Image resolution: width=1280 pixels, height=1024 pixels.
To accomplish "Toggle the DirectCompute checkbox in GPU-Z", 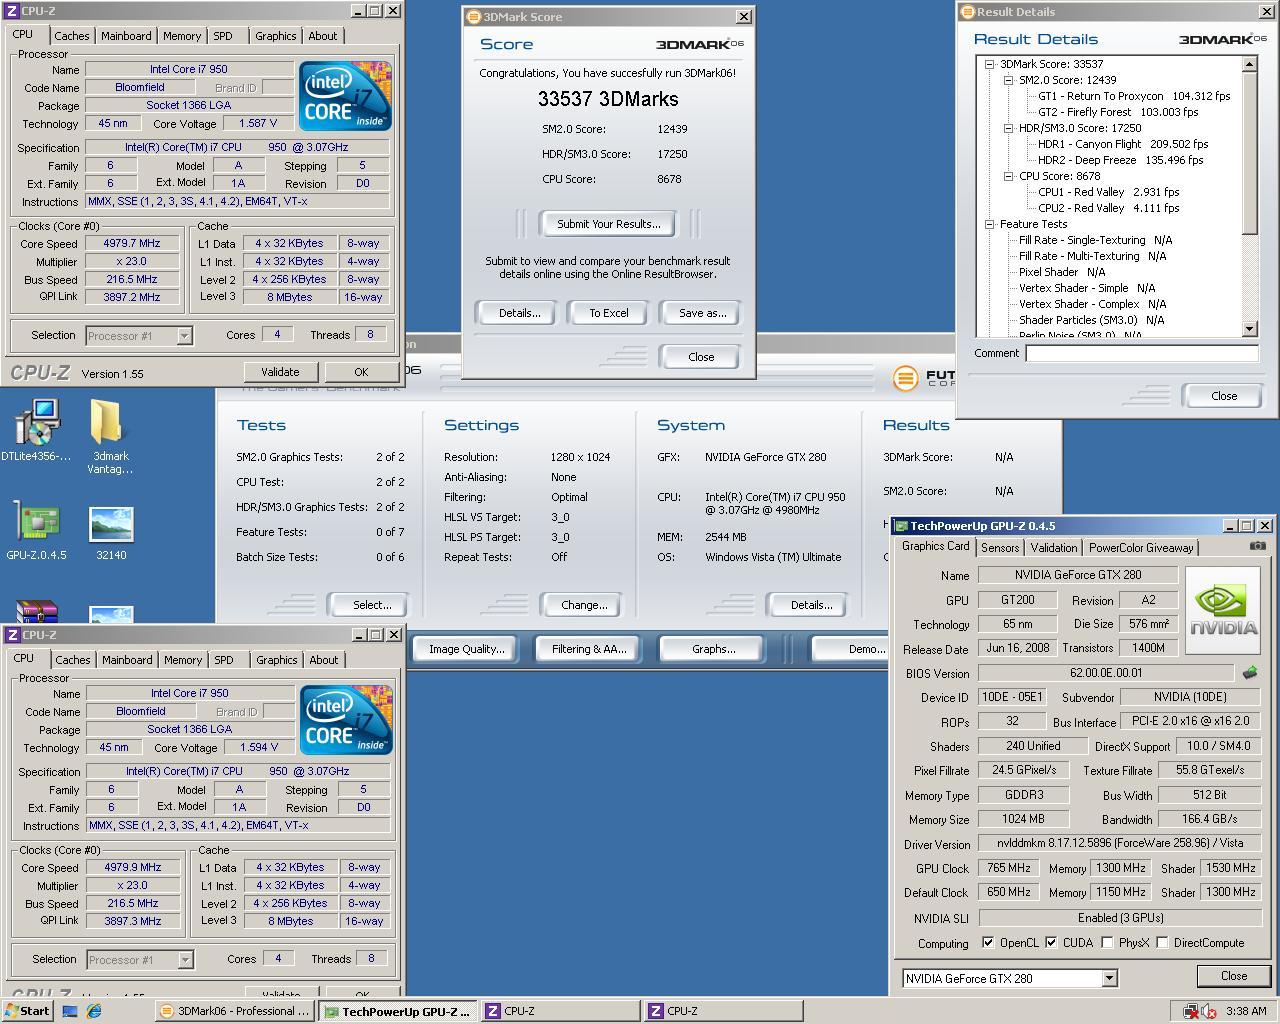I will click(x=1162, y=942).
